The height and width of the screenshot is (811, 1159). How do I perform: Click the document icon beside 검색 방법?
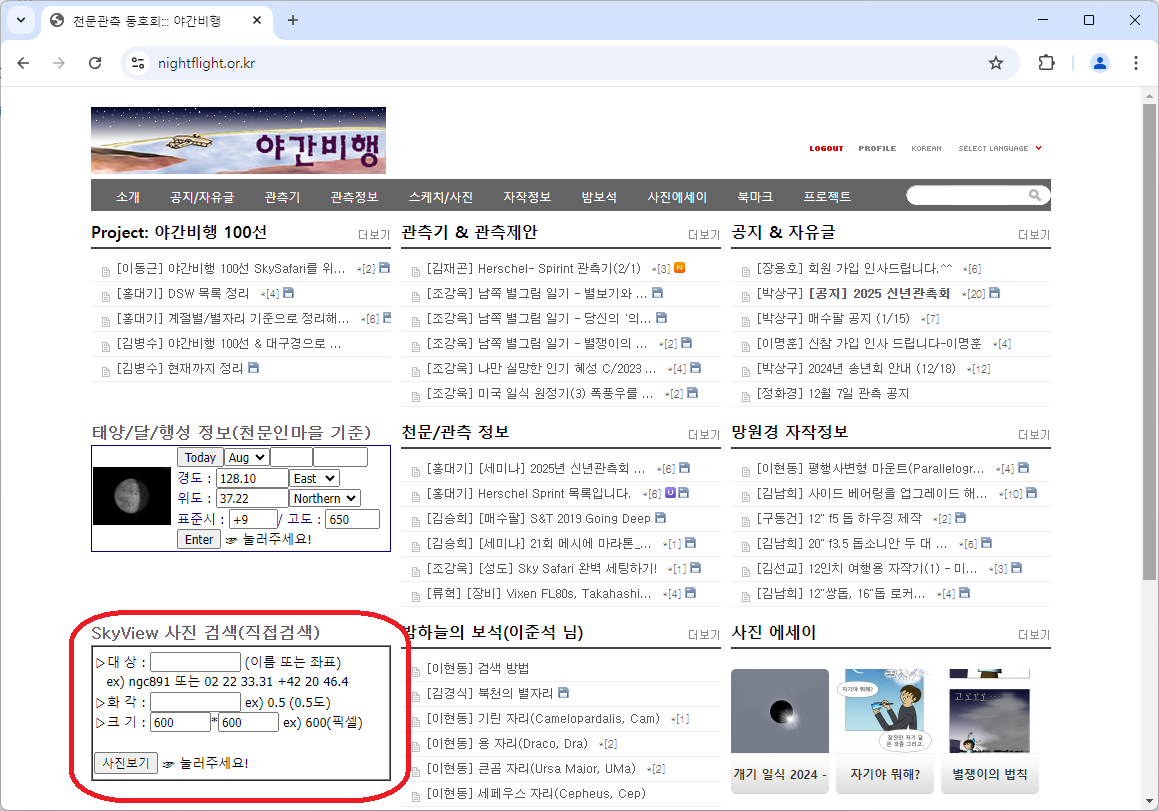click(416, 671)
